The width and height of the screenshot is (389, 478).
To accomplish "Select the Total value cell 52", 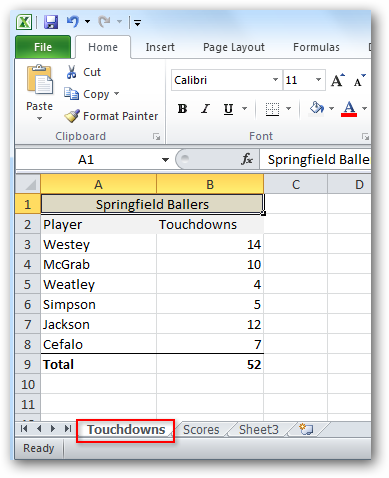I will 210,364.
